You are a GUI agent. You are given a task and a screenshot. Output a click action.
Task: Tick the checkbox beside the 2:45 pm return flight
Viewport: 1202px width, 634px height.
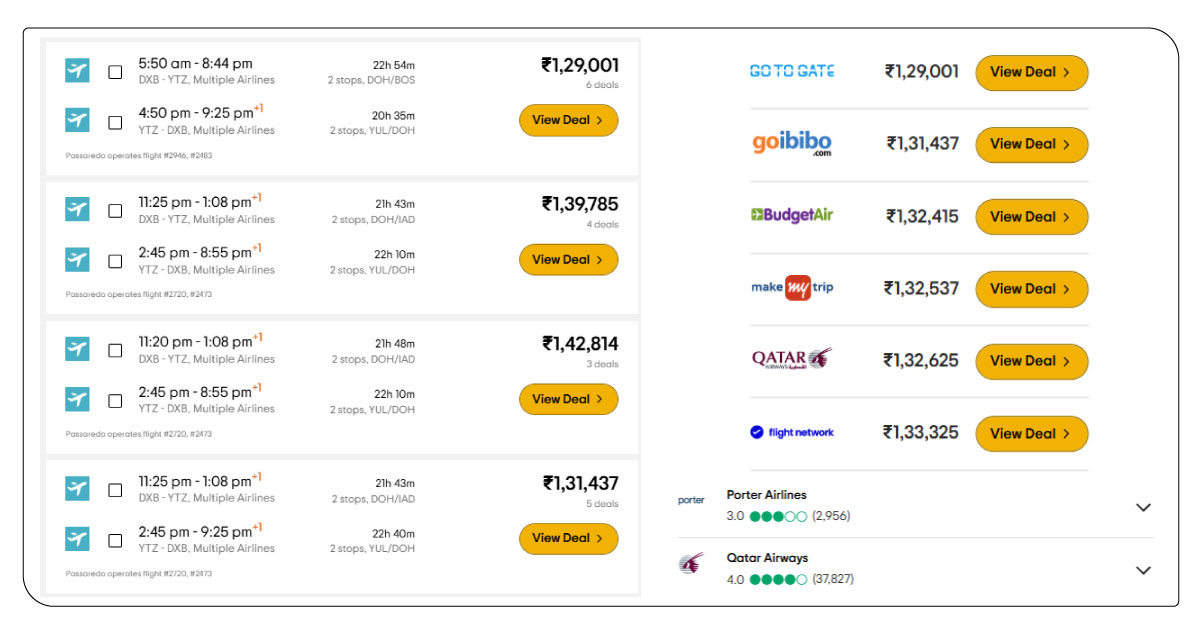click(113, 259)
